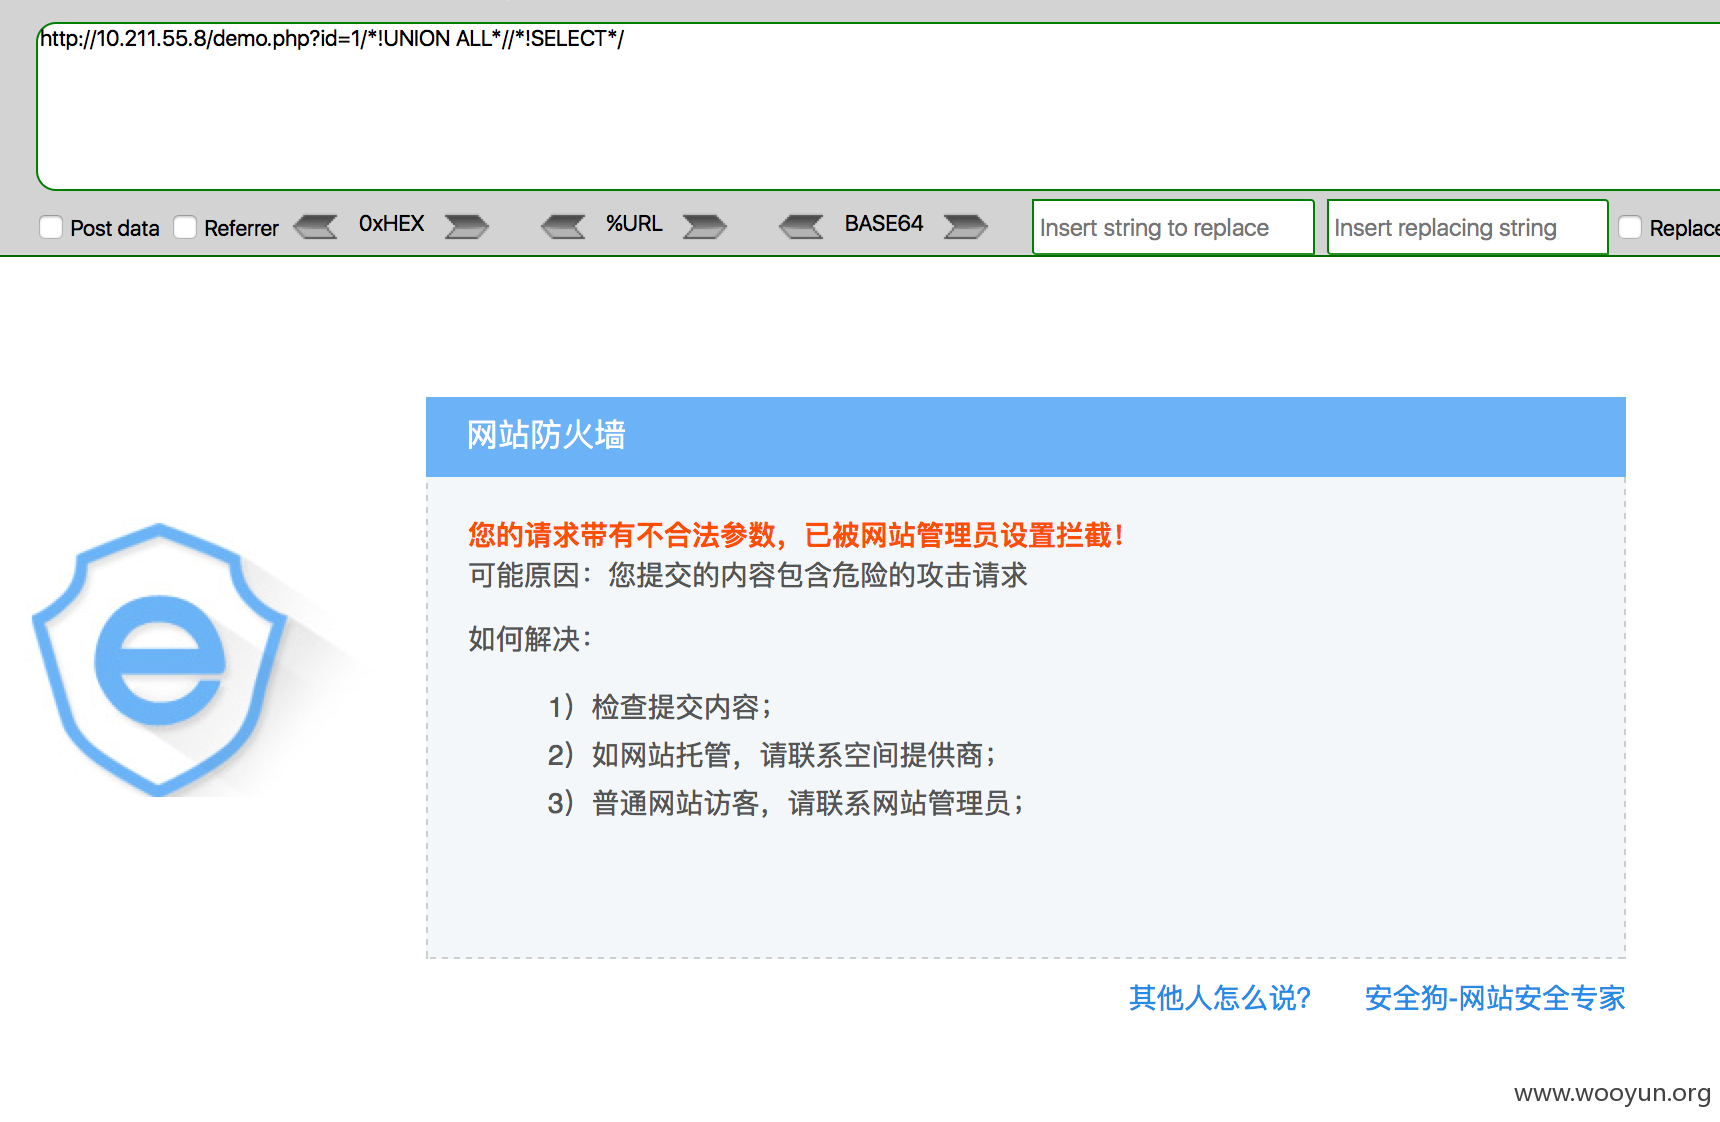Viewport: 1720px width, 1122px height.
Task: Open the 其他人怎么说? link
Action: tap(1220, 998)
